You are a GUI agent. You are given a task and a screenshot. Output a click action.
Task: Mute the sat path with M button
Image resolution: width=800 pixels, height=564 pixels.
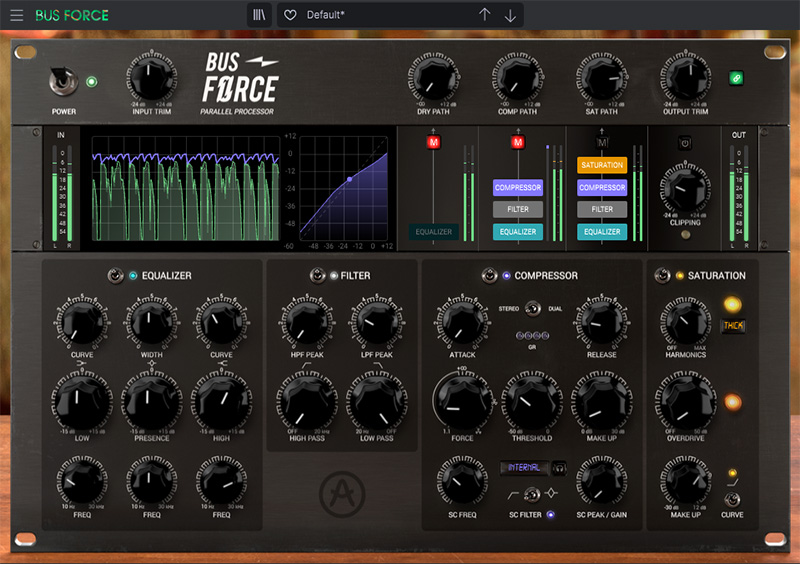tap(602, 142)
